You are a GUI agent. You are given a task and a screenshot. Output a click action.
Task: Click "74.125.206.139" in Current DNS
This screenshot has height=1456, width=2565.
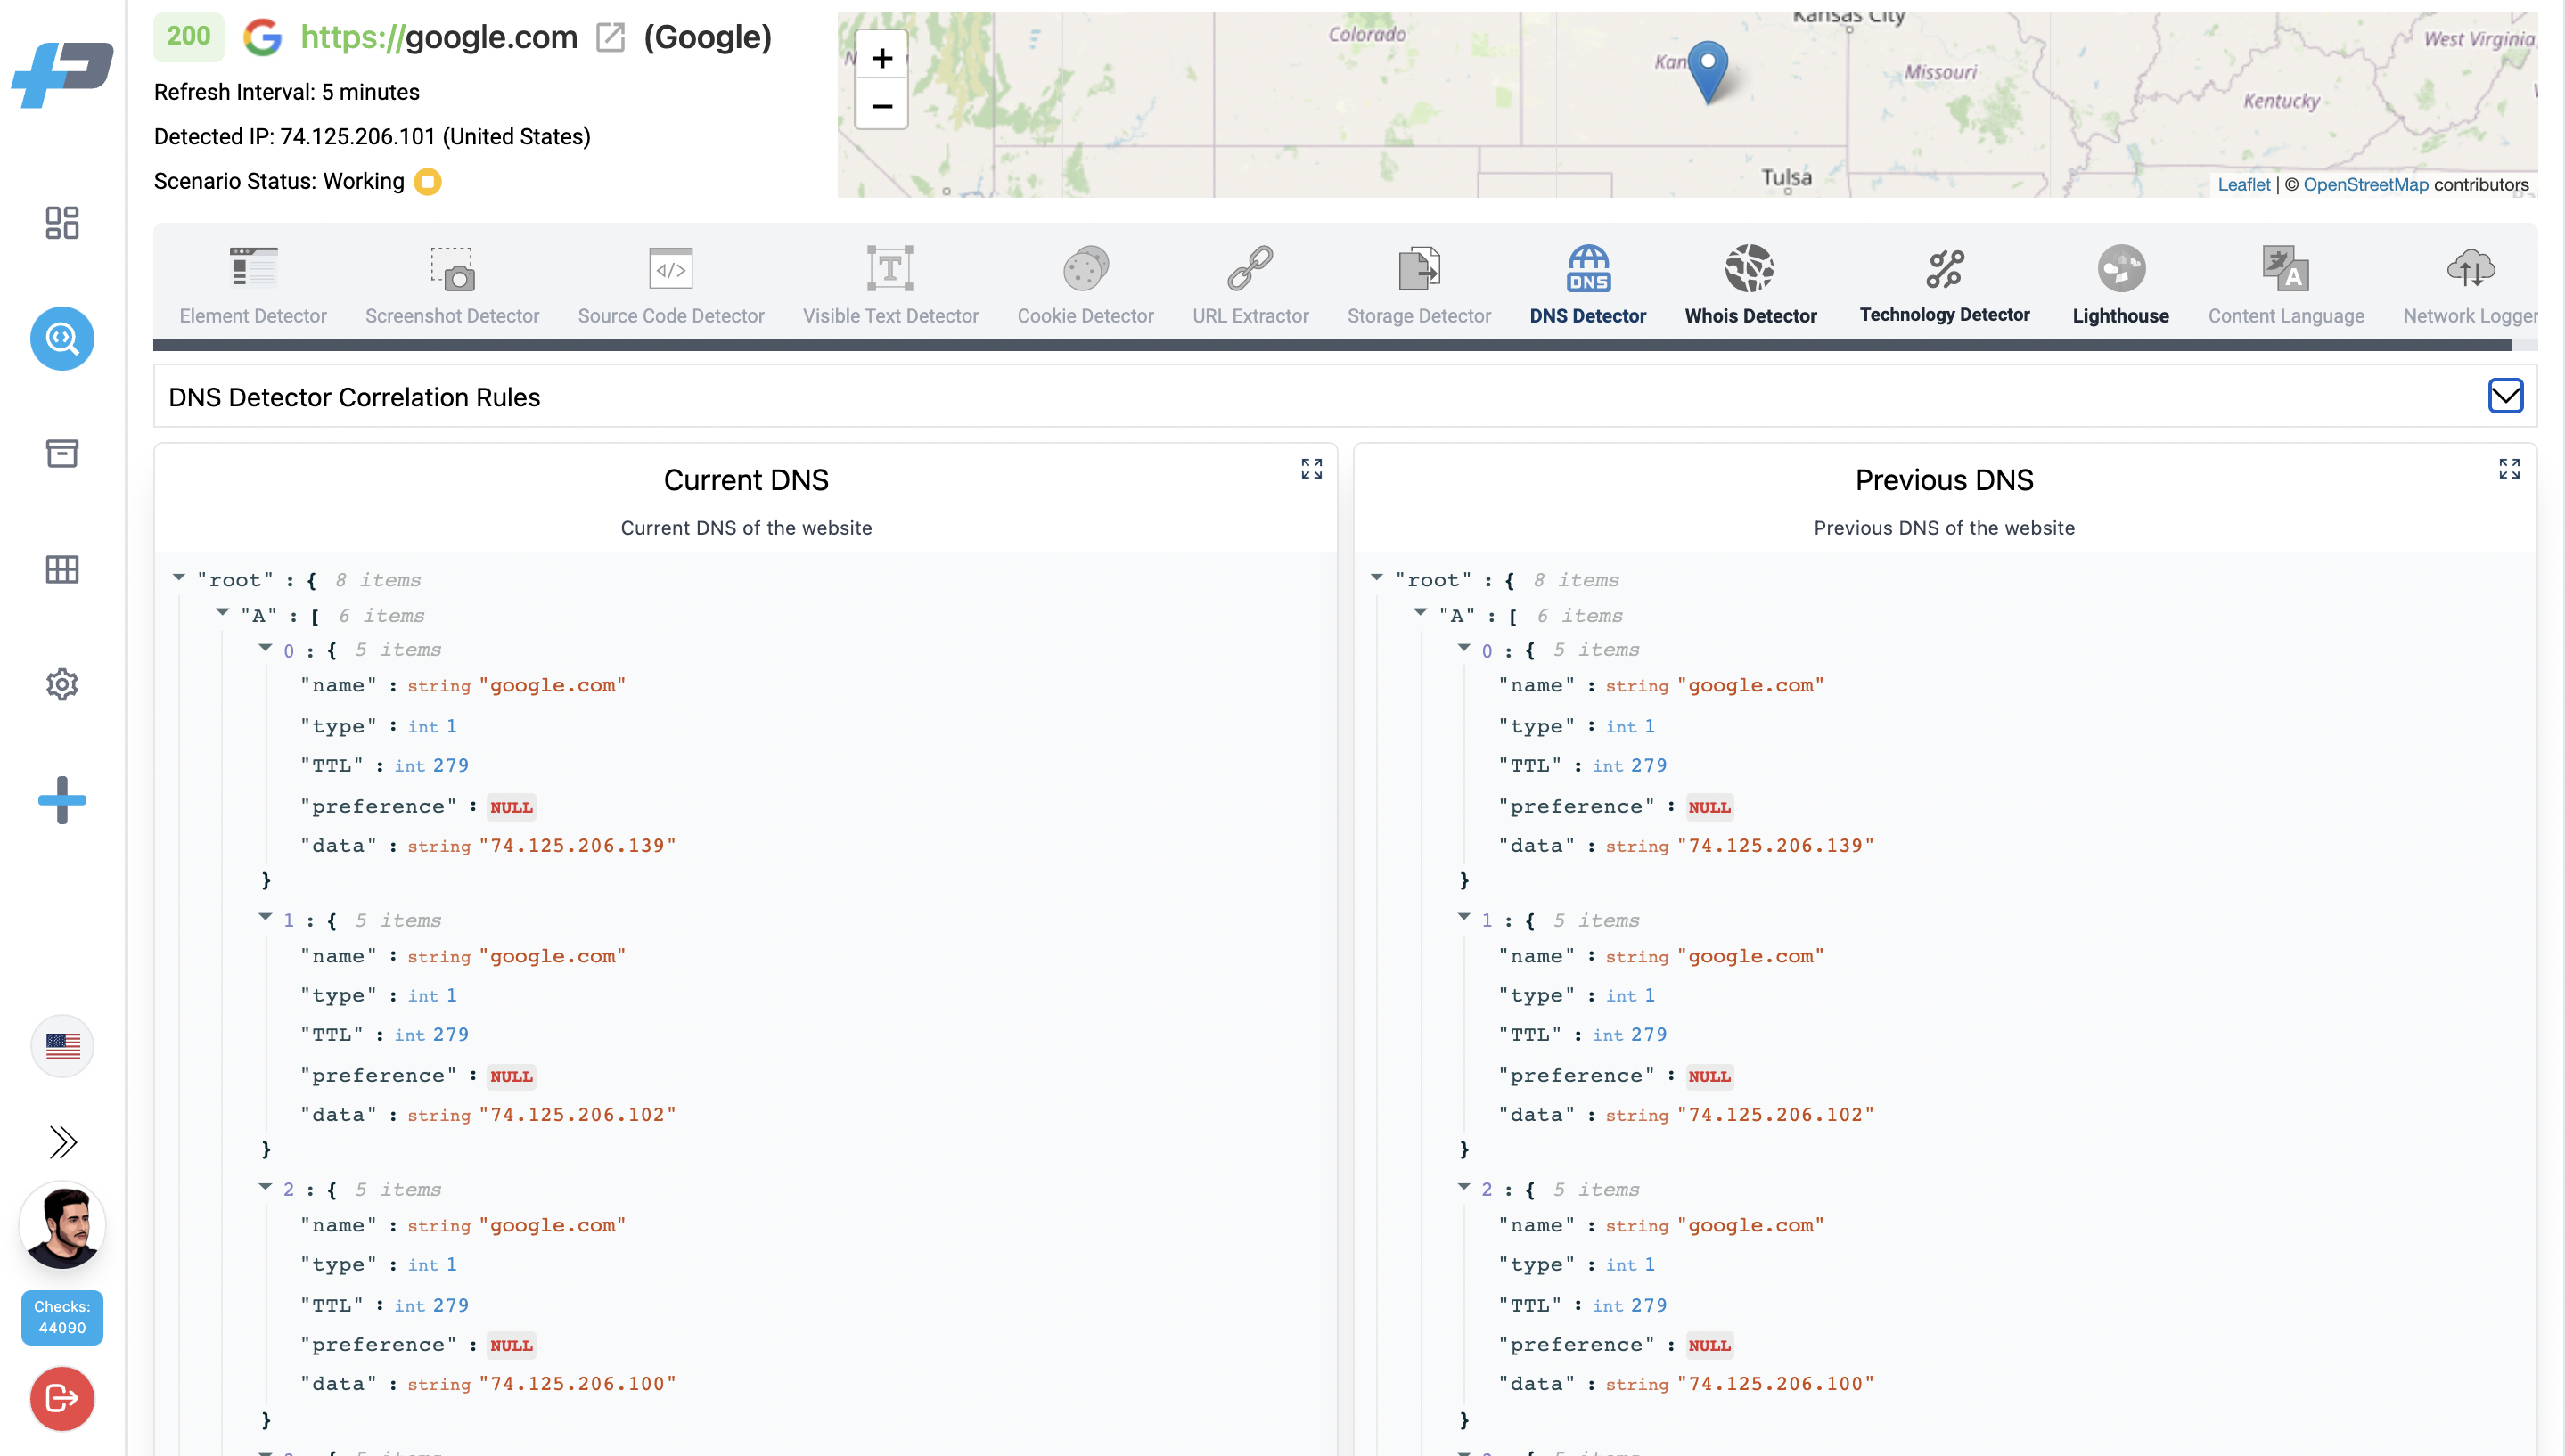(577, 846)
